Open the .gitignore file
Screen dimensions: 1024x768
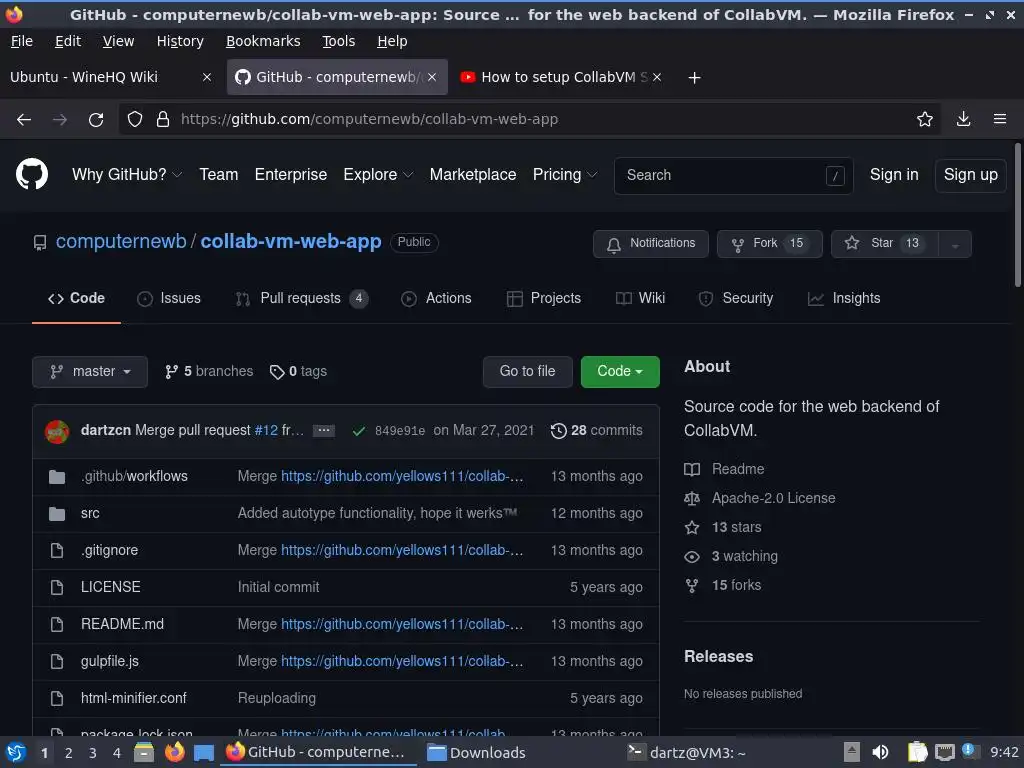110,550
